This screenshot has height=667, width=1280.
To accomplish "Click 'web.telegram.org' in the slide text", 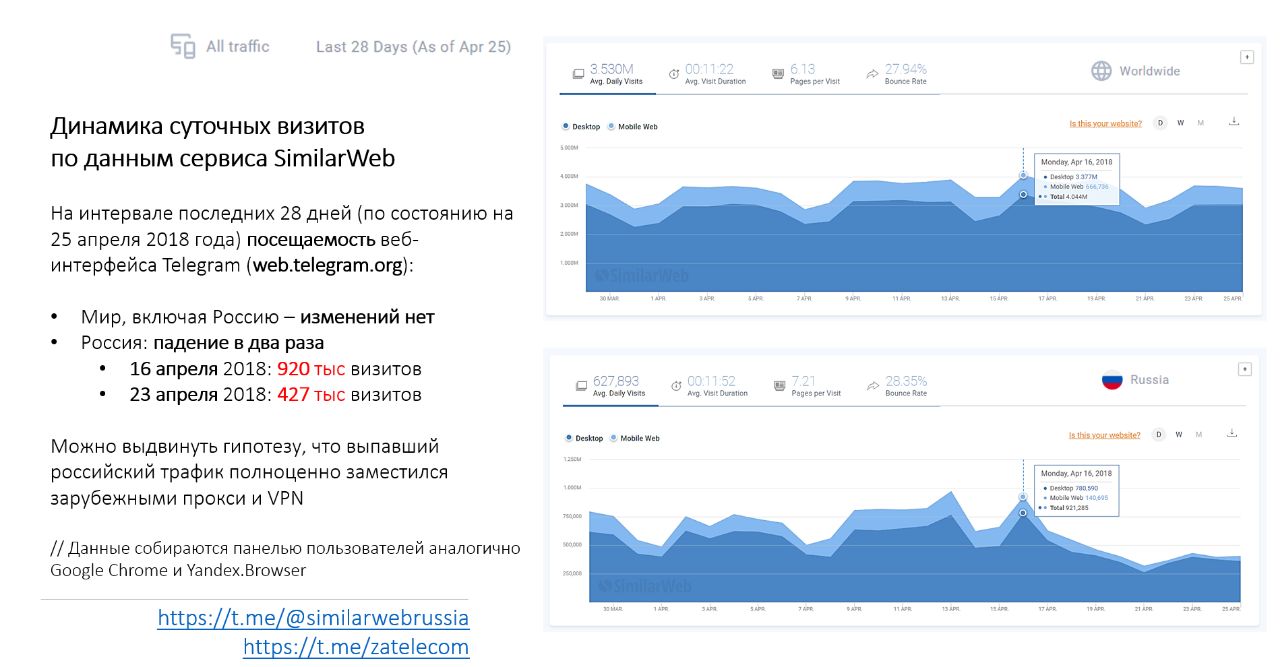I will point(329,265).
